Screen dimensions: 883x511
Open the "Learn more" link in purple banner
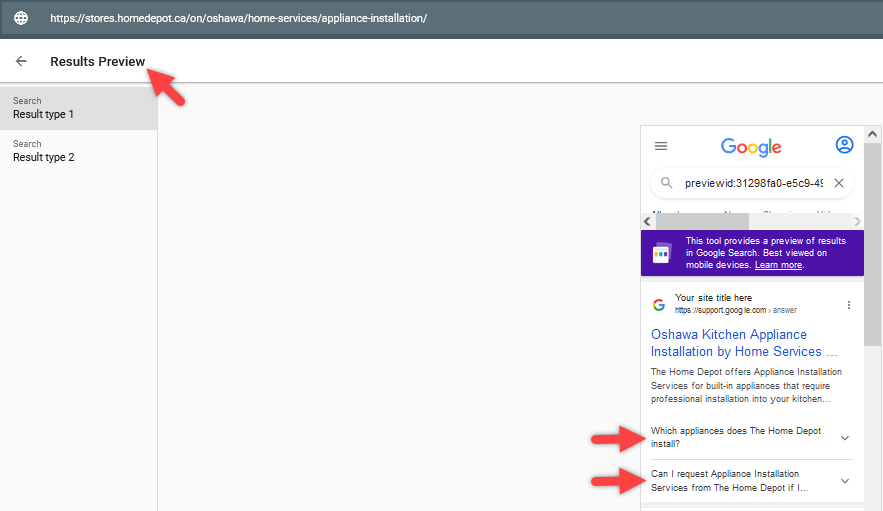[778, 265]
